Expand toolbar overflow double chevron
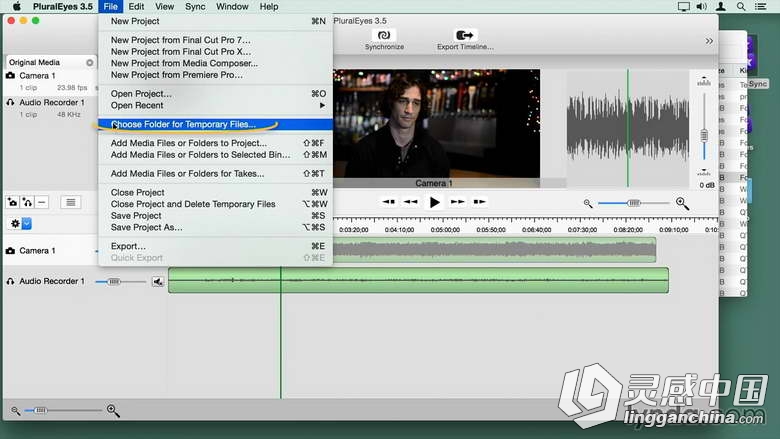This screenshot has width=780, height=439. click(x=709, y=41)
